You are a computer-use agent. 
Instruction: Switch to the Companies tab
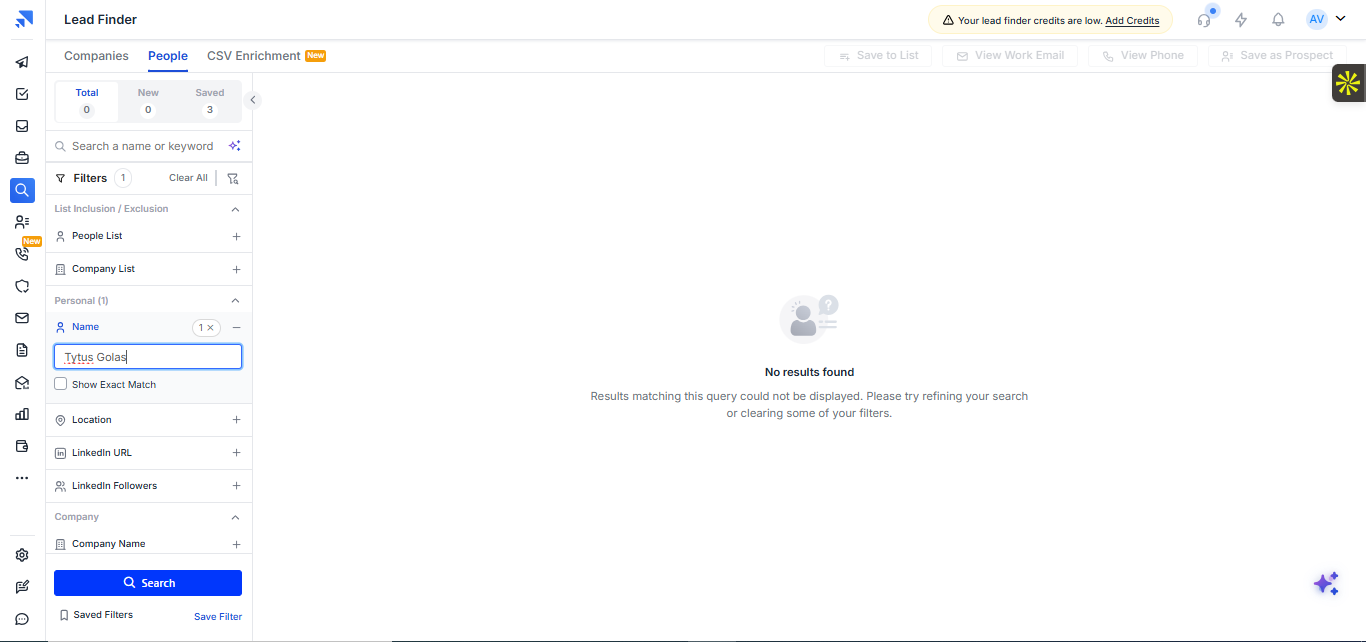click(96, 56)
